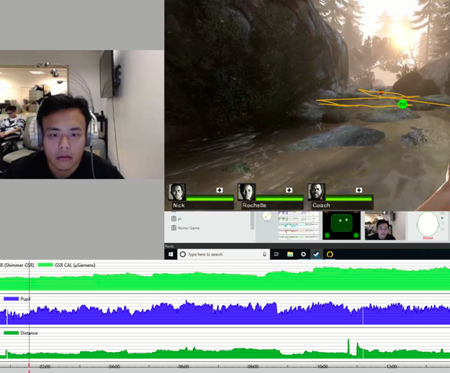The height and width of the screenshot is (373, 450).
Task: Click the medkit icon above Coach's health
Action: [359, 190]
